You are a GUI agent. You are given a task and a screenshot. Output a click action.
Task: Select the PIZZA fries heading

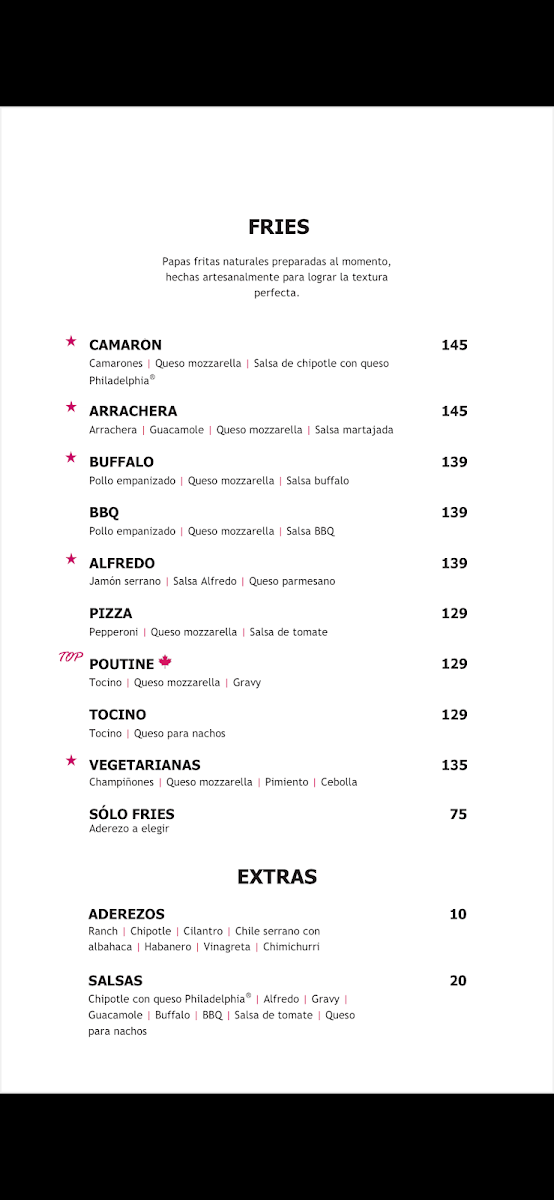click(111, 613)
